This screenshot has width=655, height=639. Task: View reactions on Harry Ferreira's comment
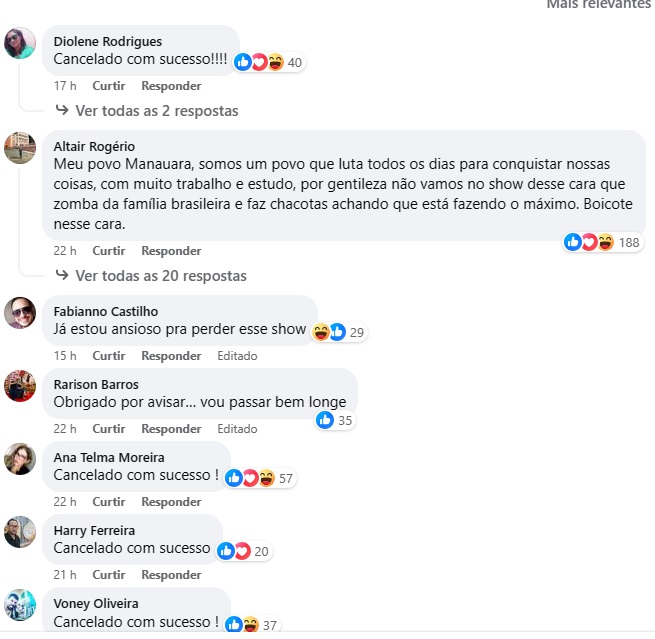click(244, 551)
